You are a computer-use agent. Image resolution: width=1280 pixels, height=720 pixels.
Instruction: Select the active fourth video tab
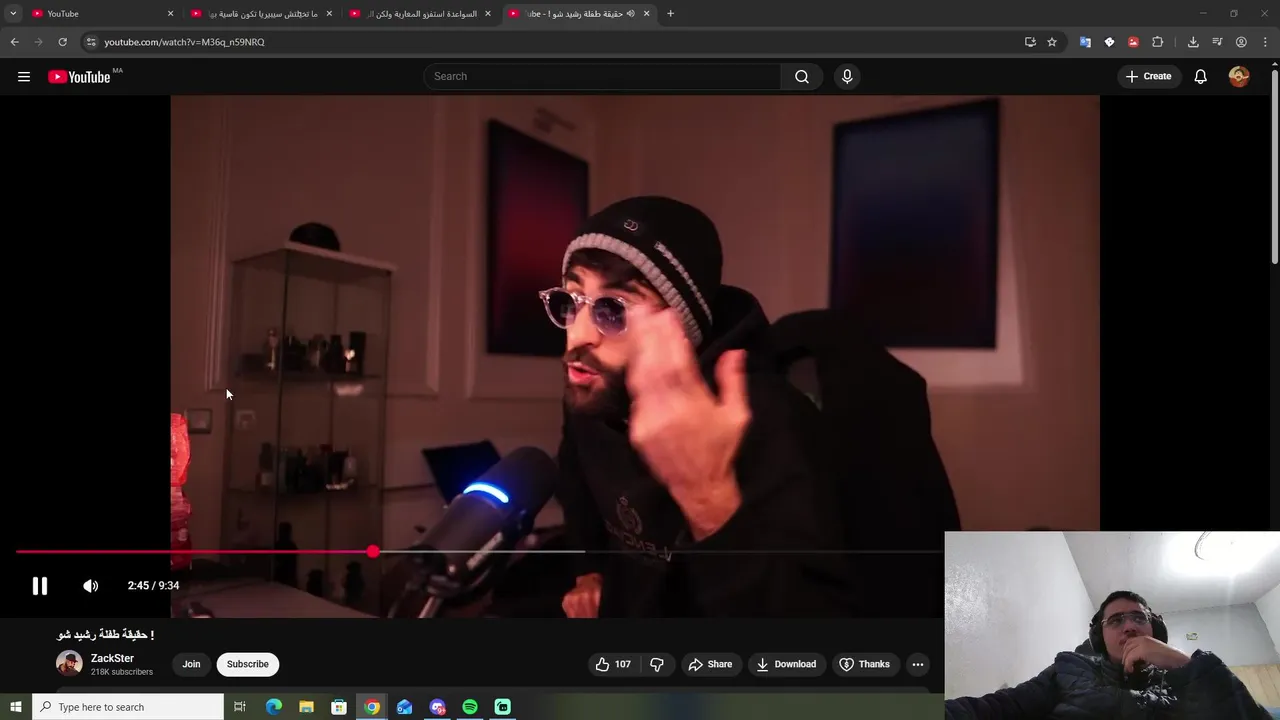[x=578, y=14]
